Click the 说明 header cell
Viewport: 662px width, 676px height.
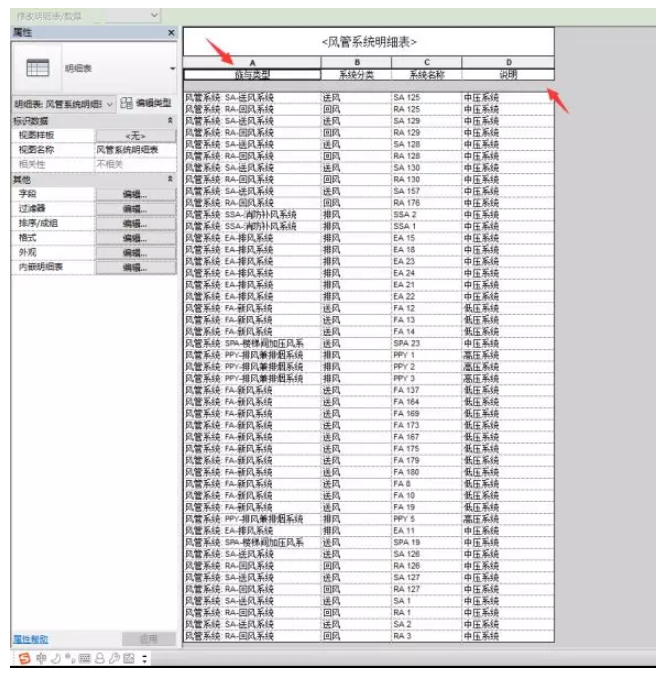(508, 75)
